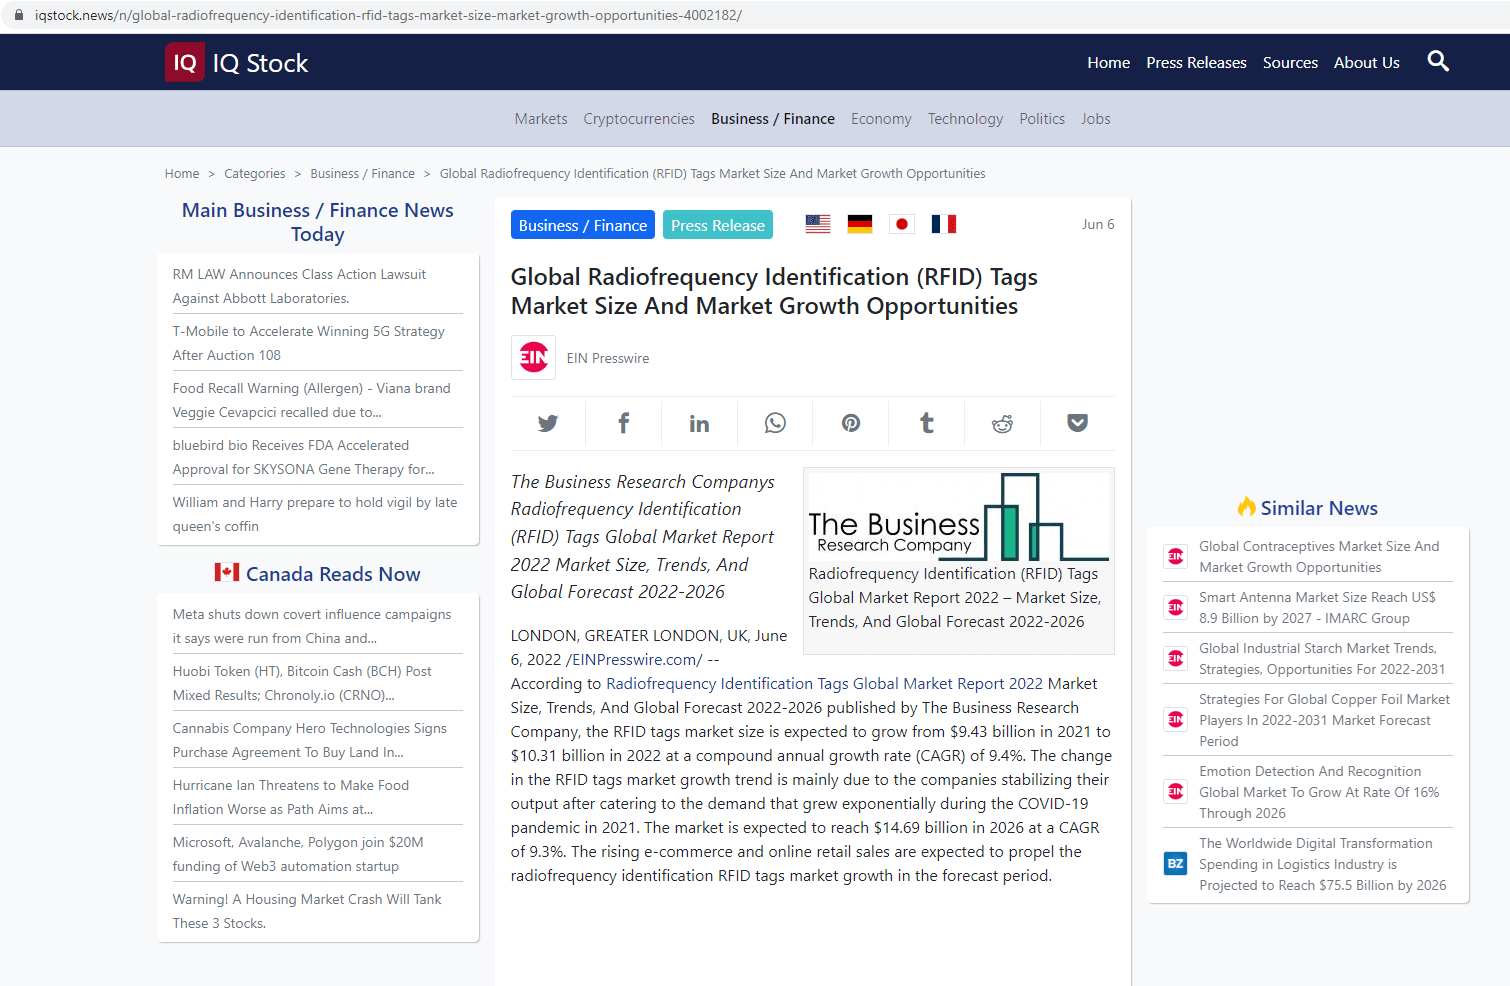Go to Business / Finance in breadcrumb

point(362,173)
